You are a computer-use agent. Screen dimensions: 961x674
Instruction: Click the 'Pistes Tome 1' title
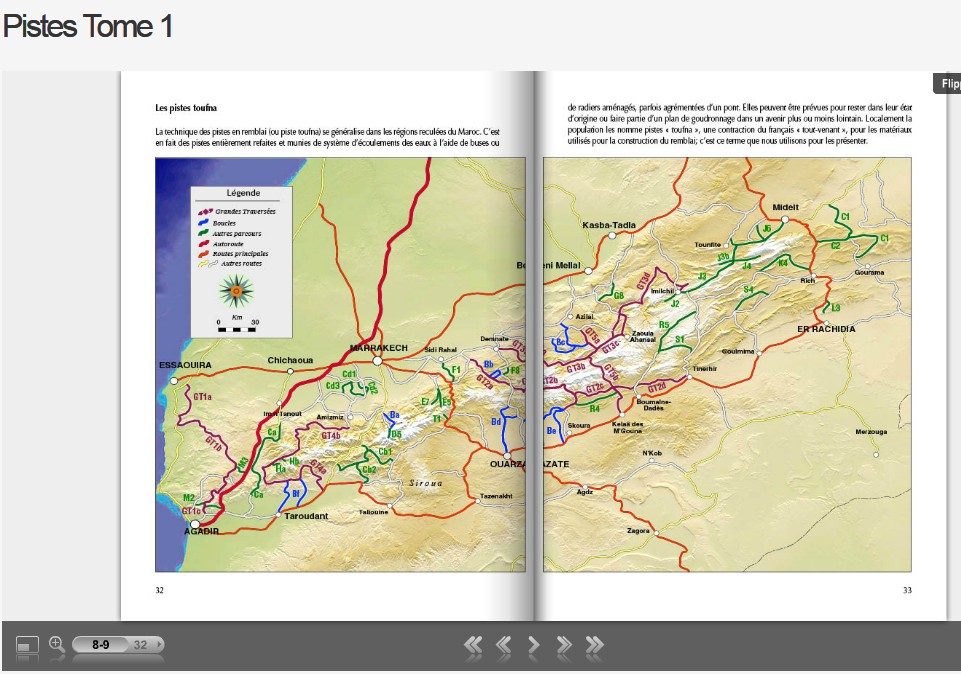88,26
